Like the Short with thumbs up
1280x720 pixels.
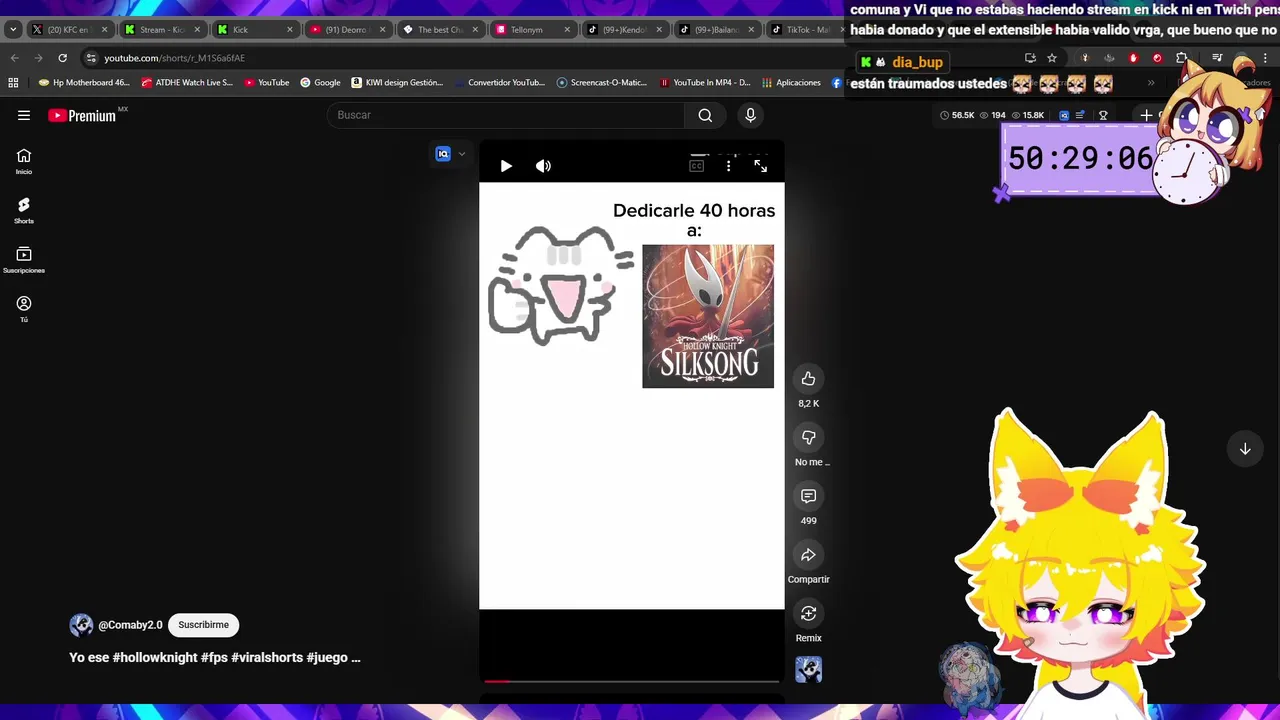click(808, 379)
